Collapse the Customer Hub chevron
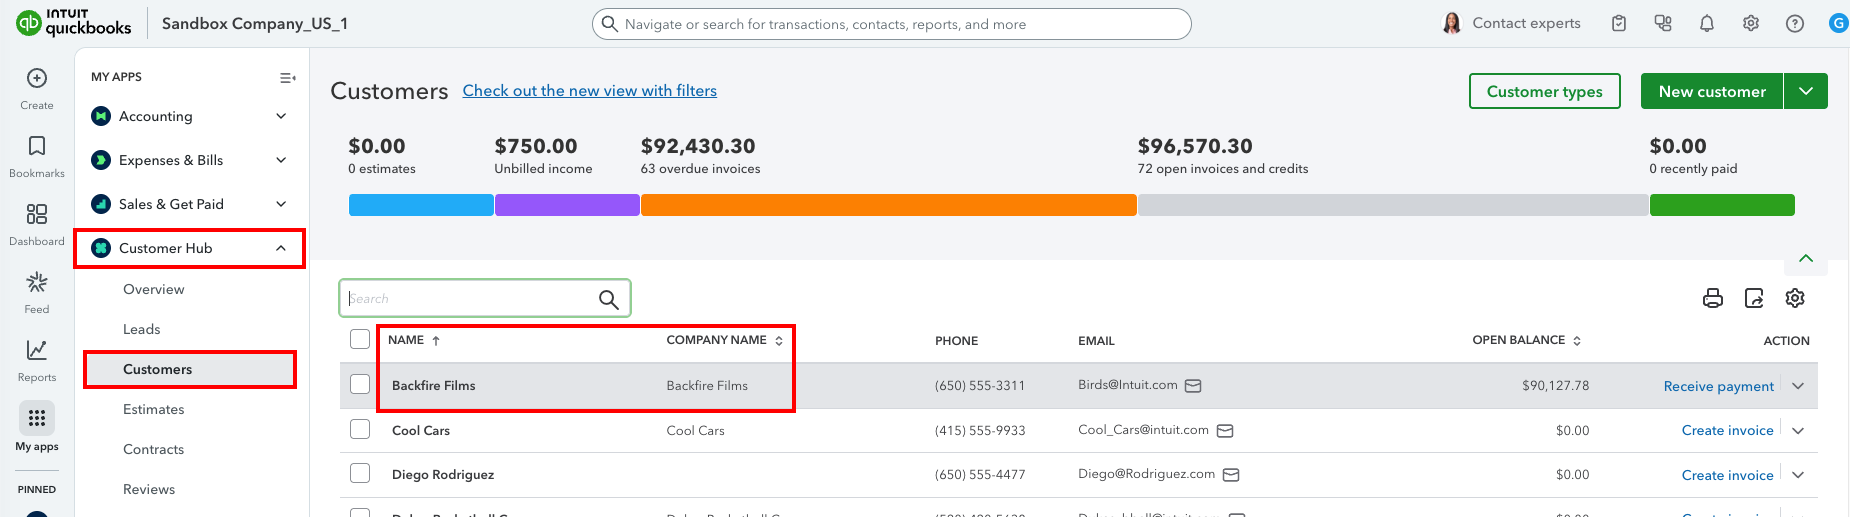The height and width of the screenshot is (517, 1850). tap(281, 248)
